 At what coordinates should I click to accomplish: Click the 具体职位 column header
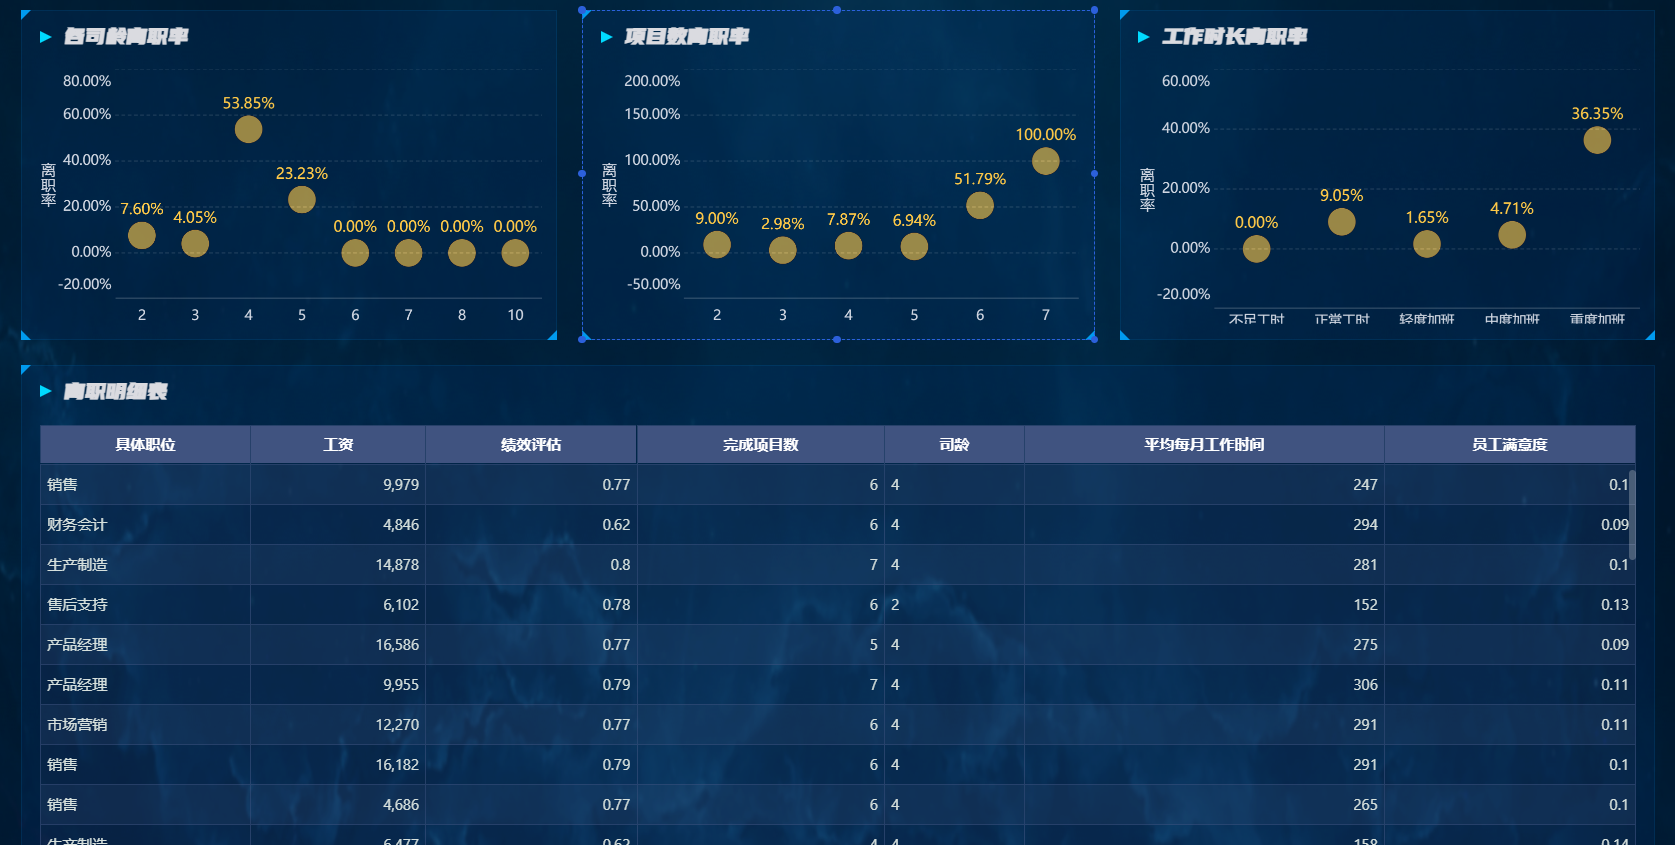pos(145,444)
